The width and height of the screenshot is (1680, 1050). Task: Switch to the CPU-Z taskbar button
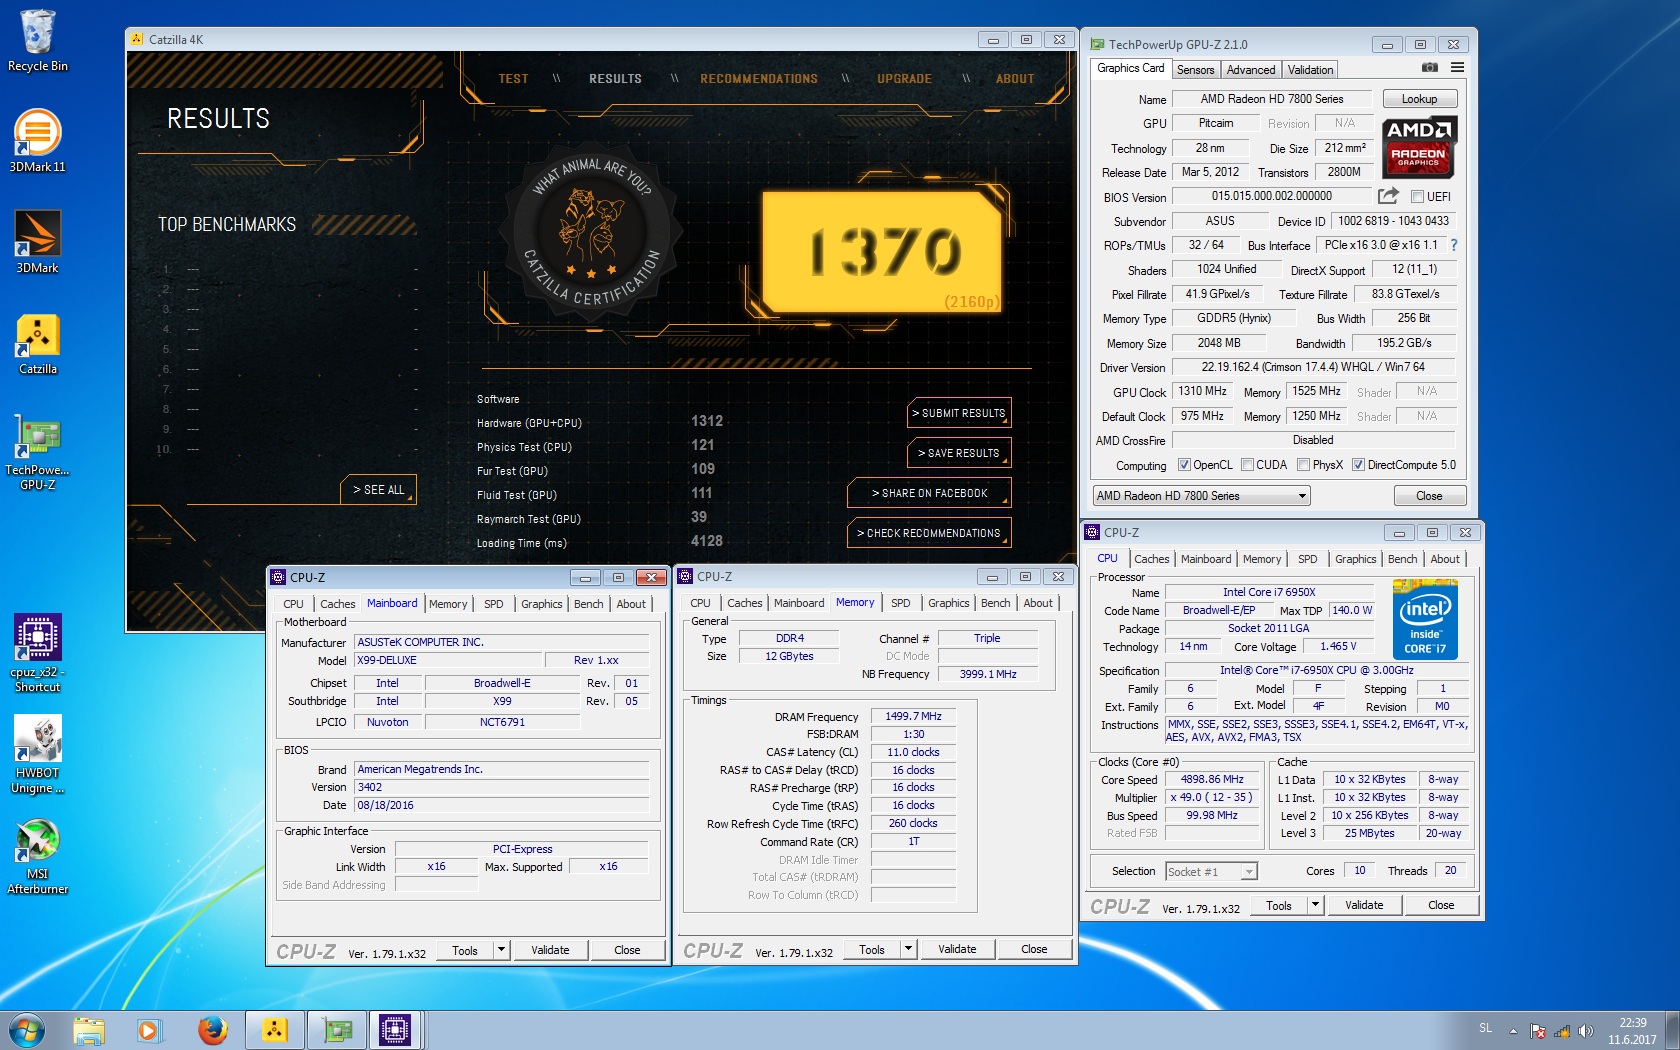pyautogui.click(x=396, y=1030)
